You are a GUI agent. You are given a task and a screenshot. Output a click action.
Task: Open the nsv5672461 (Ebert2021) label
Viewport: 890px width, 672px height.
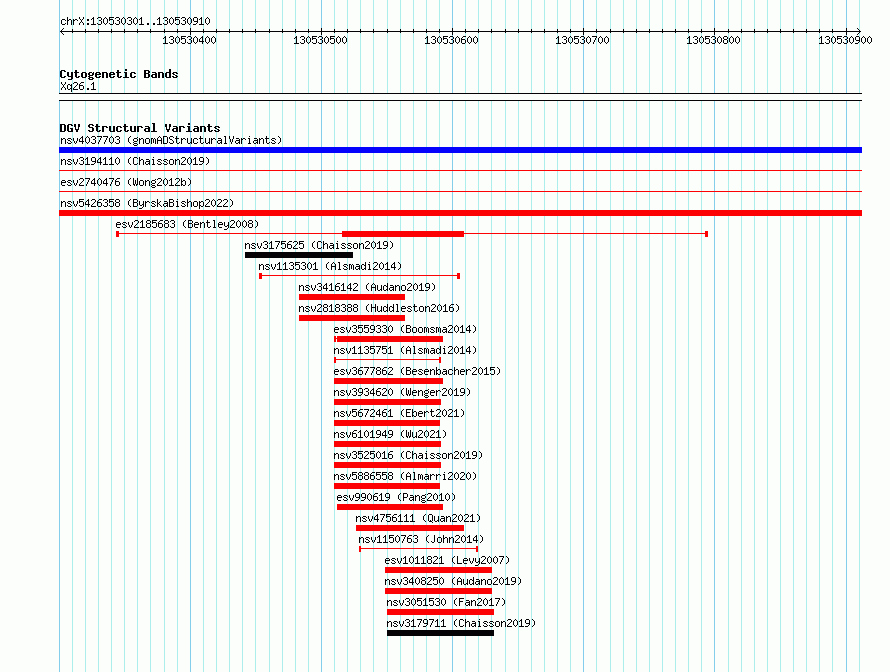(399, 413)
